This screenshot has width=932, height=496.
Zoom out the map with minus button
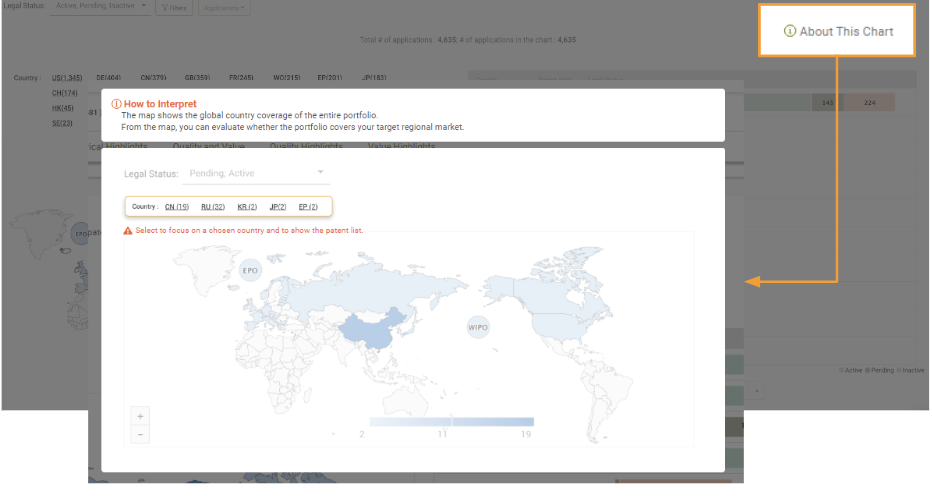click(140, 435)
